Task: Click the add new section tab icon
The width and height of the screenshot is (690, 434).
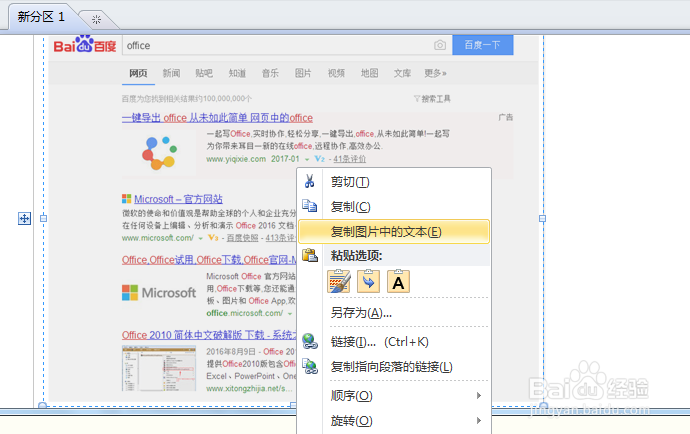Action: 96,19
